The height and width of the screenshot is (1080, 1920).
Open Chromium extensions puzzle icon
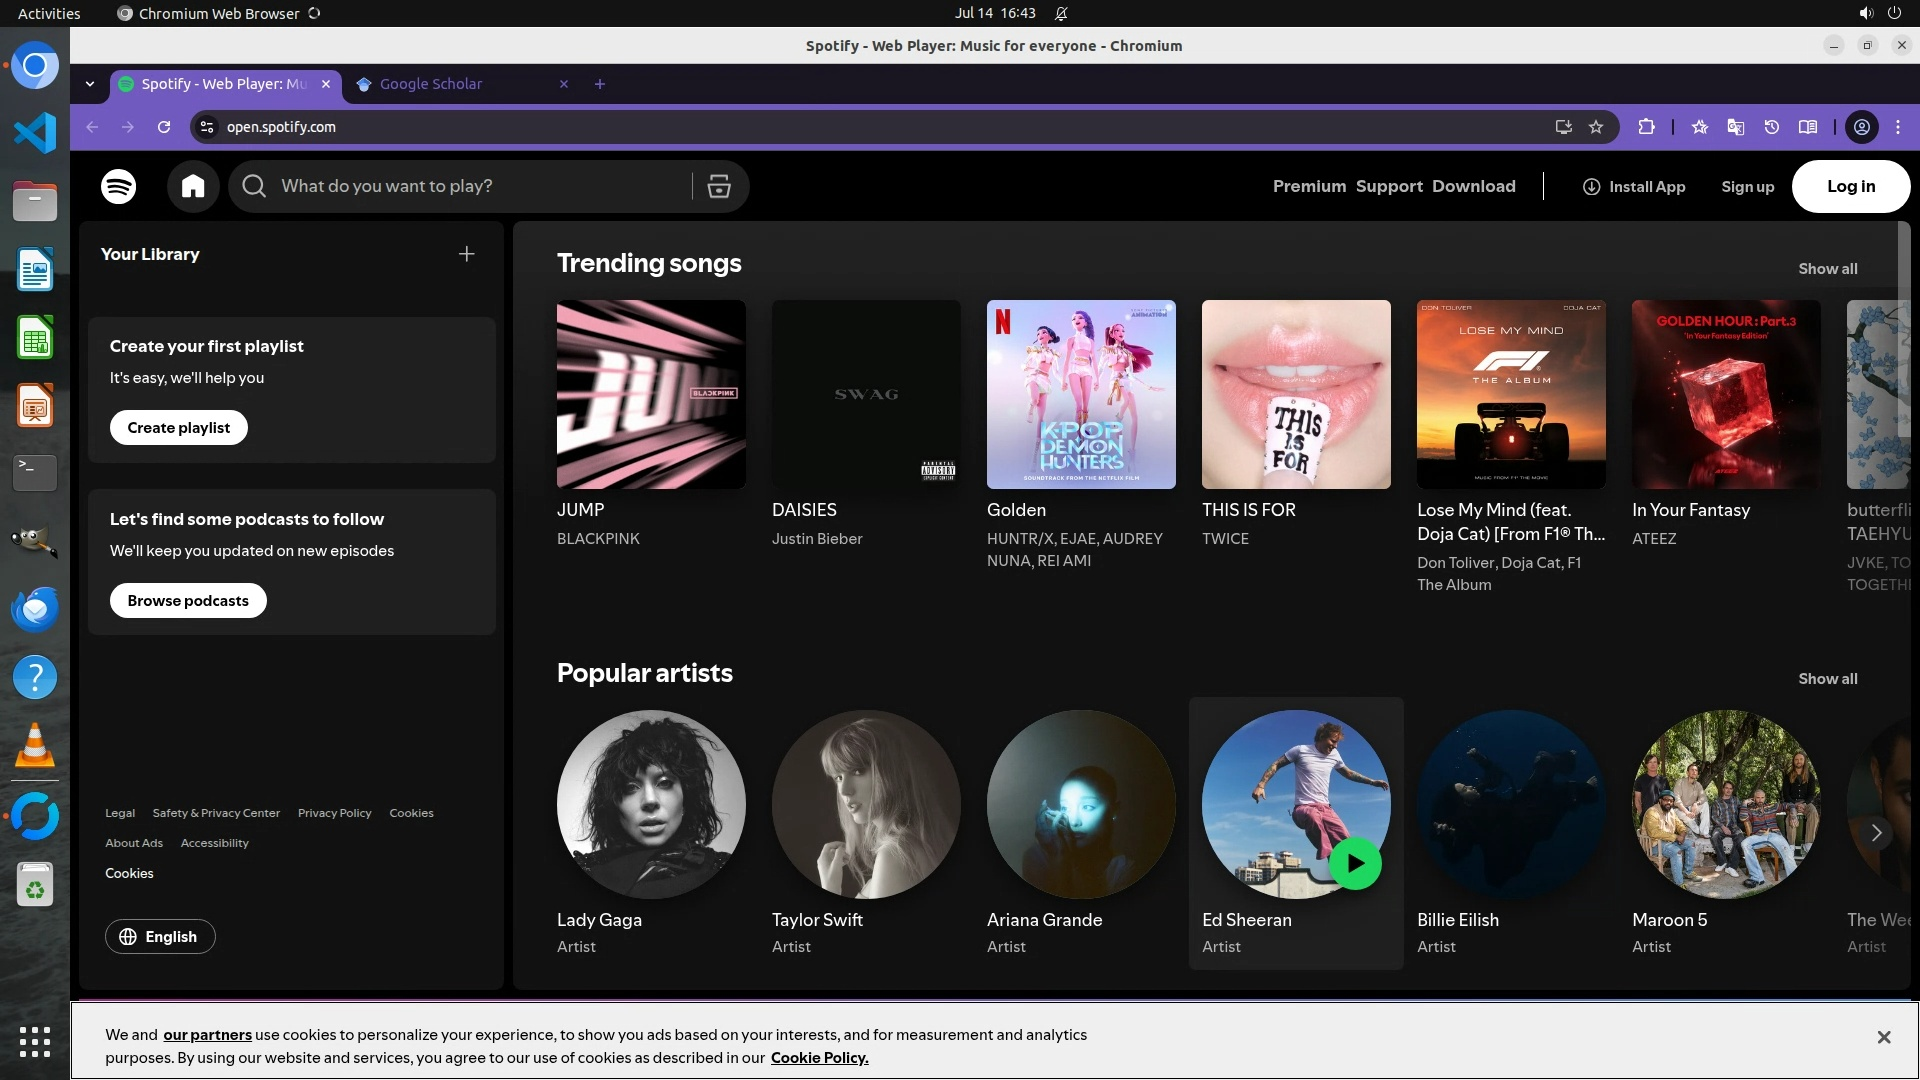click(1646, 127)
